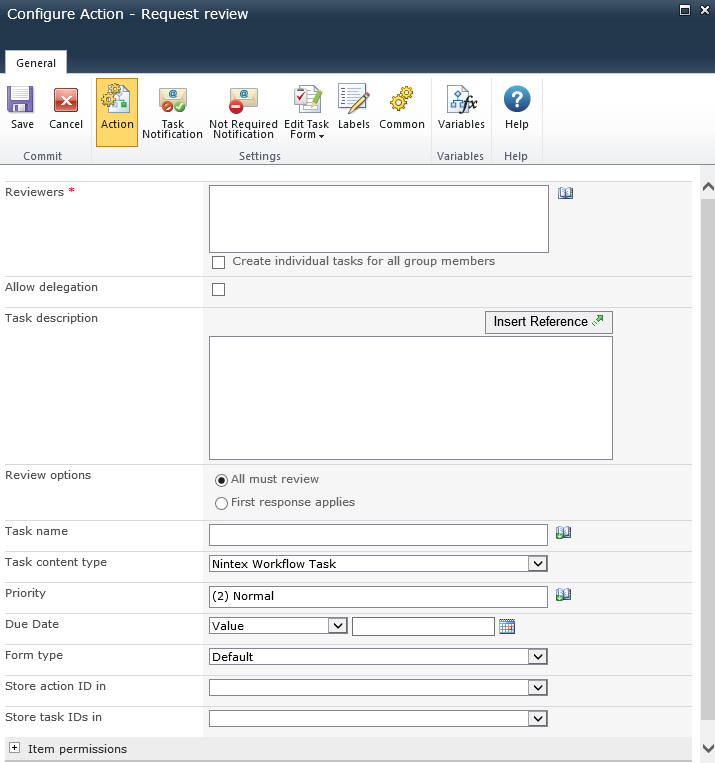
Task: Click the scrollbar down arrow
Action: 708,748
